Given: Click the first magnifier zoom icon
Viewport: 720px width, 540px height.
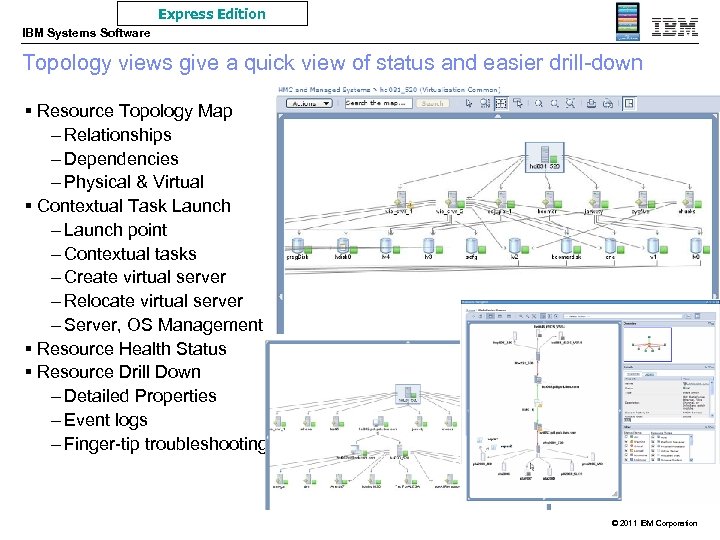Looking at the screenshot, I should (539, 103).
